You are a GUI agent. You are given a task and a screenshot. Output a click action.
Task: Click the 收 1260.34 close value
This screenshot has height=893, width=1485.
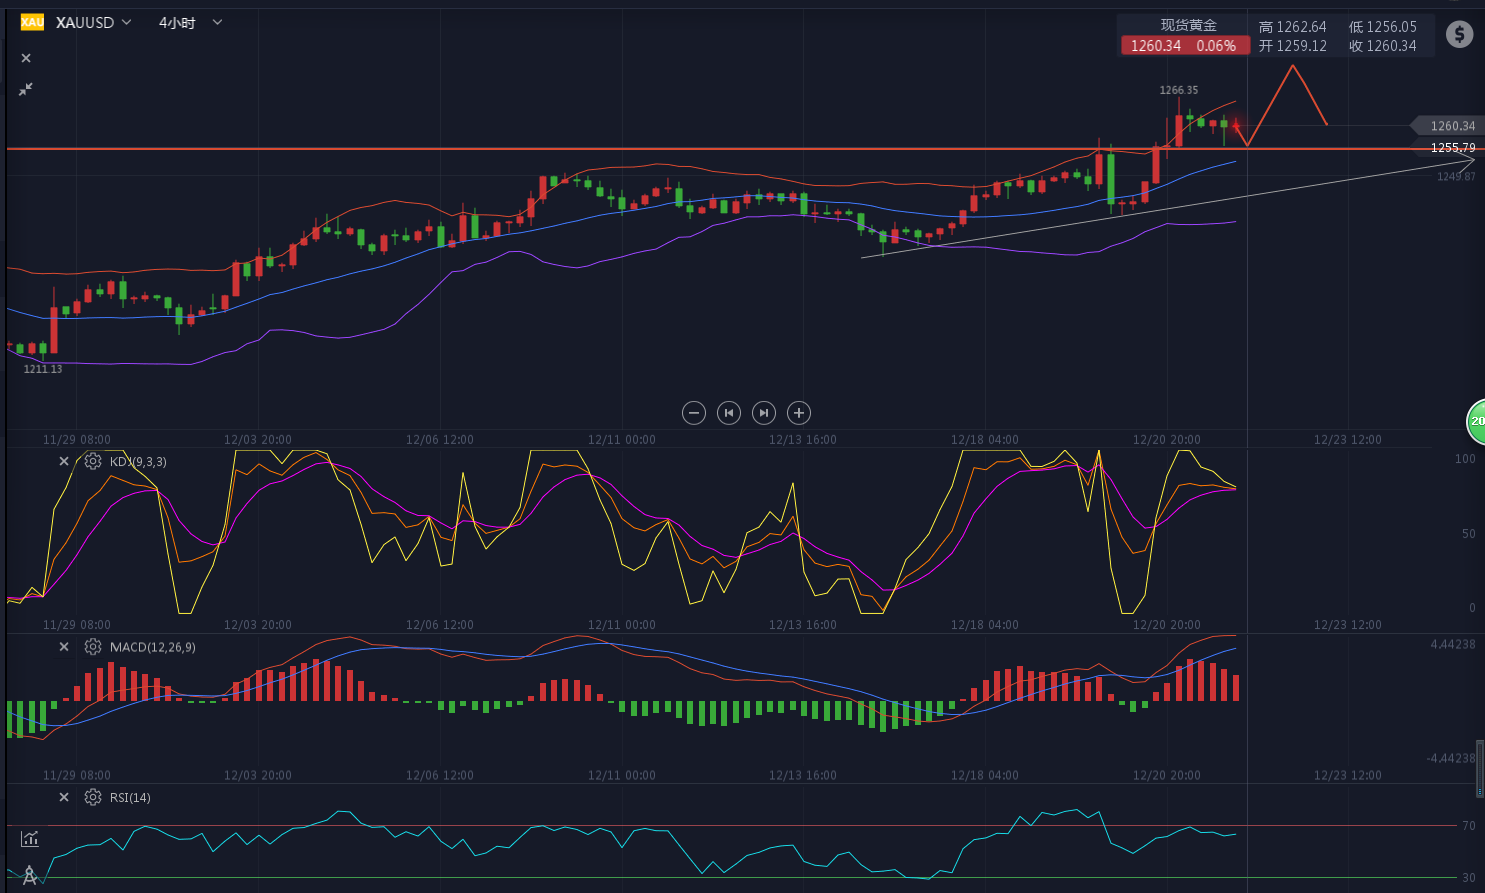pyautogui.click(x=1382, y=46)
